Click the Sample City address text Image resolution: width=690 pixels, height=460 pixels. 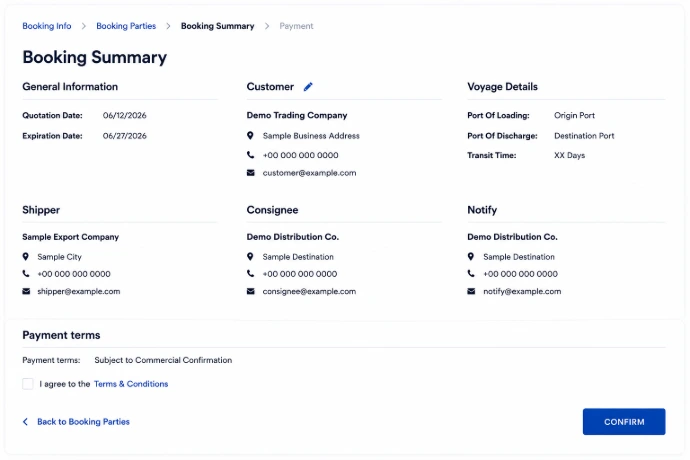pyautogui.click(x=59, y=257)
